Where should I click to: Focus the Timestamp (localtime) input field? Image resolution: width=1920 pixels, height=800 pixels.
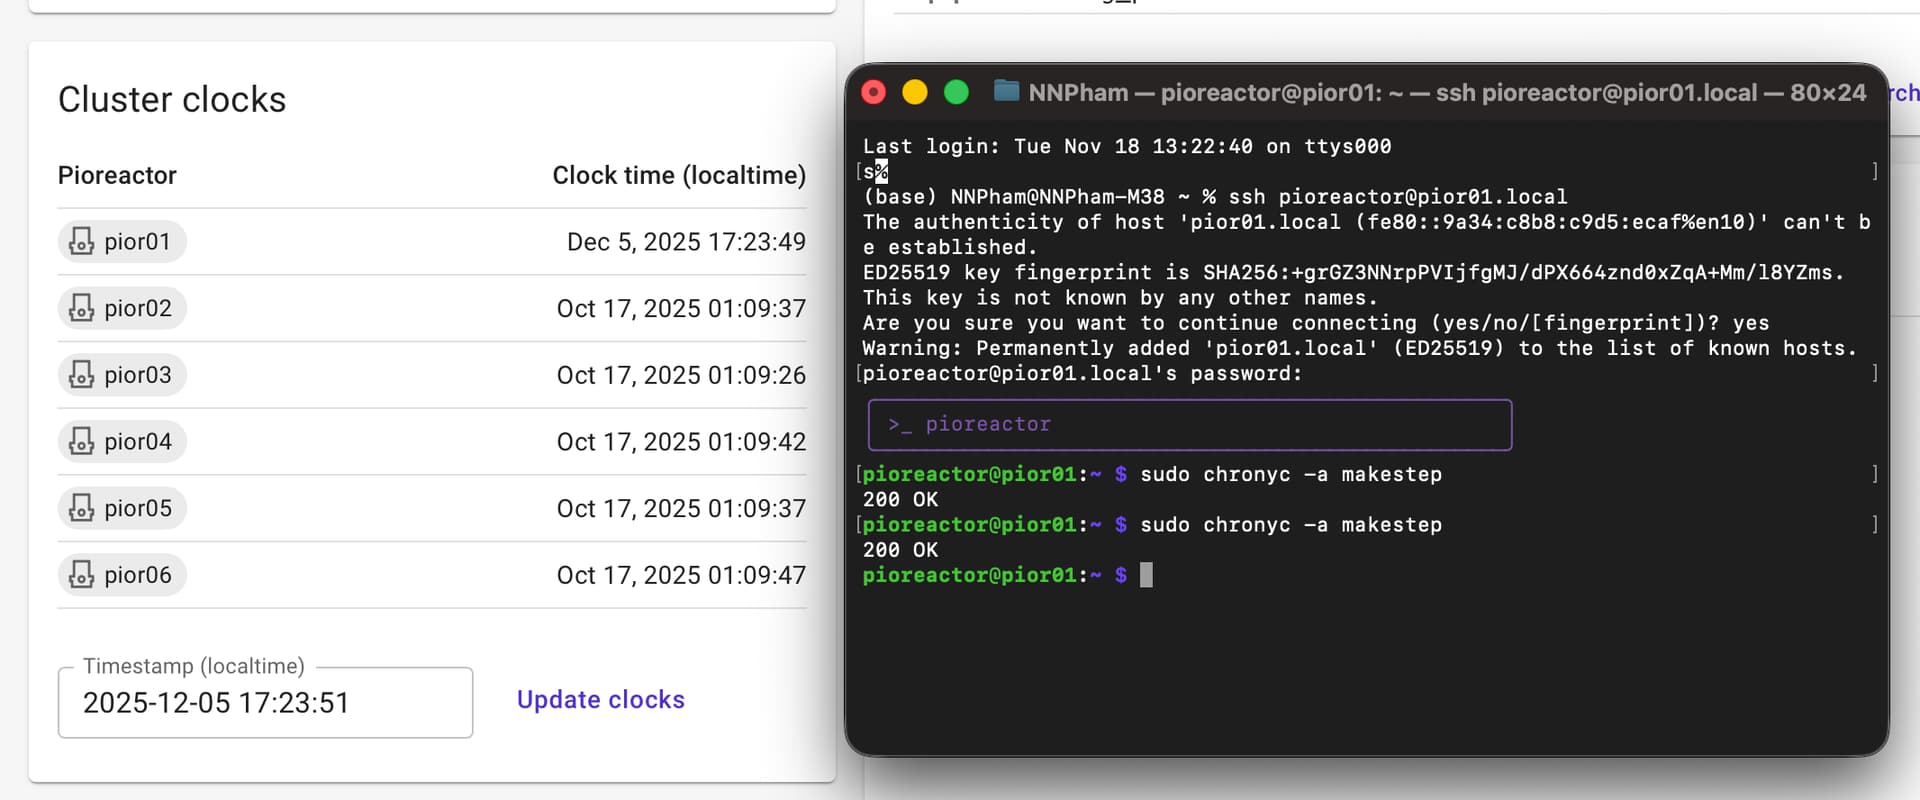coord(265,703)
